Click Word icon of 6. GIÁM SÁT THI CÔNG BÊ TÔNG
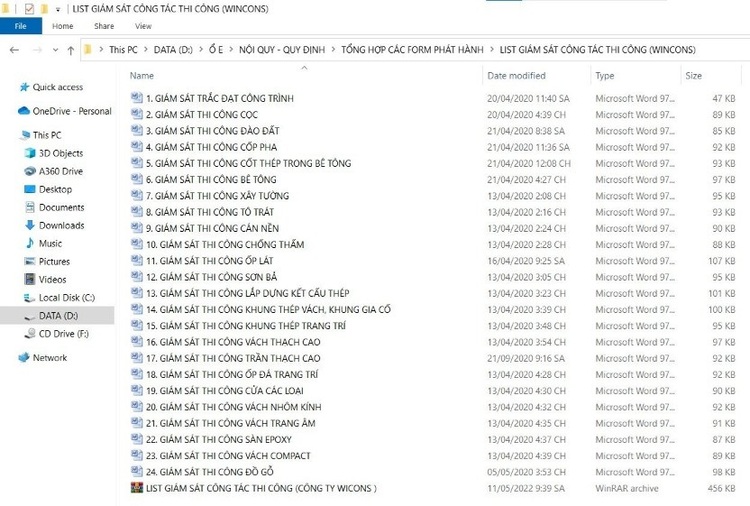Image resolution: width=750 pixels, height=506 pixels. pos(137,179)
